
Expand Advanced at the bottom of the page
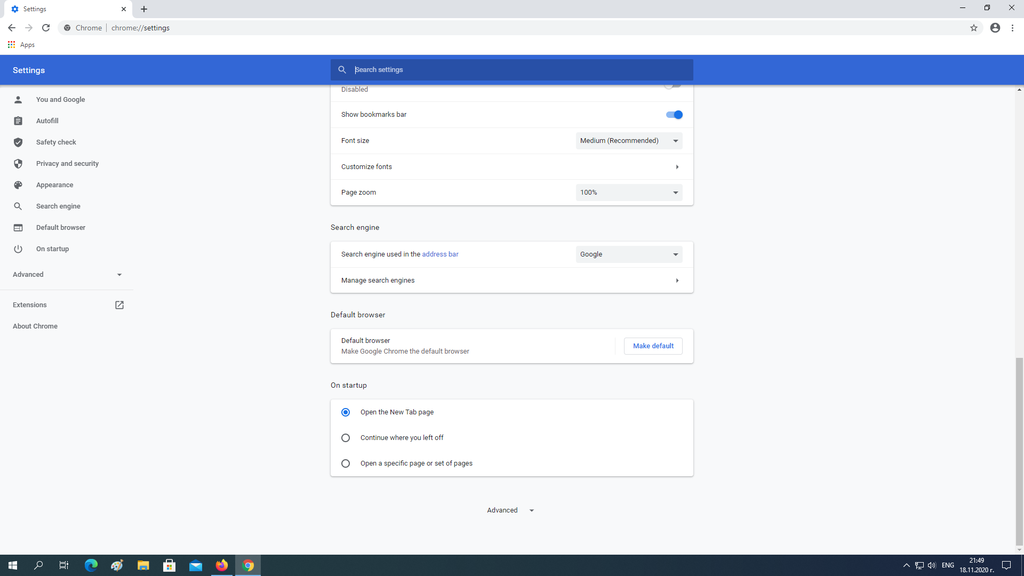[510, 510]
